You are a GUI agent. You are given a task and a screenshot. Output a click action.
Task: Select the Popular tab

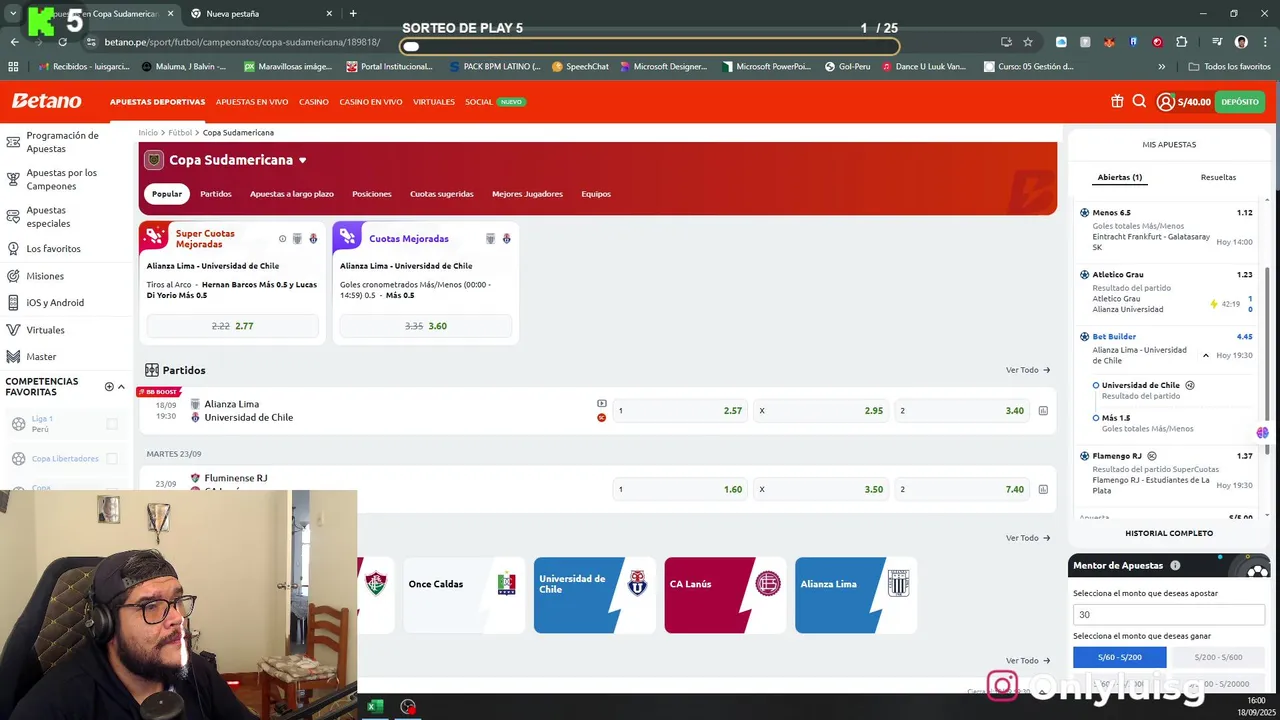pyautogui.click(x=167, y=194)
